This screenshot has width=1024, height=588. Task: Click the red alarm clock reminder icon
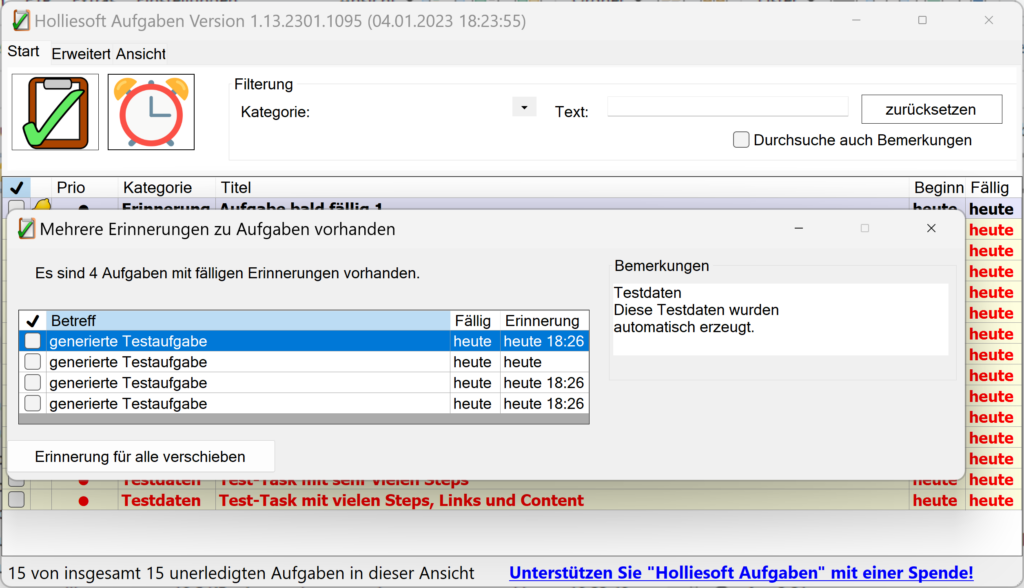pyautogui.click(x=151, y=112)
